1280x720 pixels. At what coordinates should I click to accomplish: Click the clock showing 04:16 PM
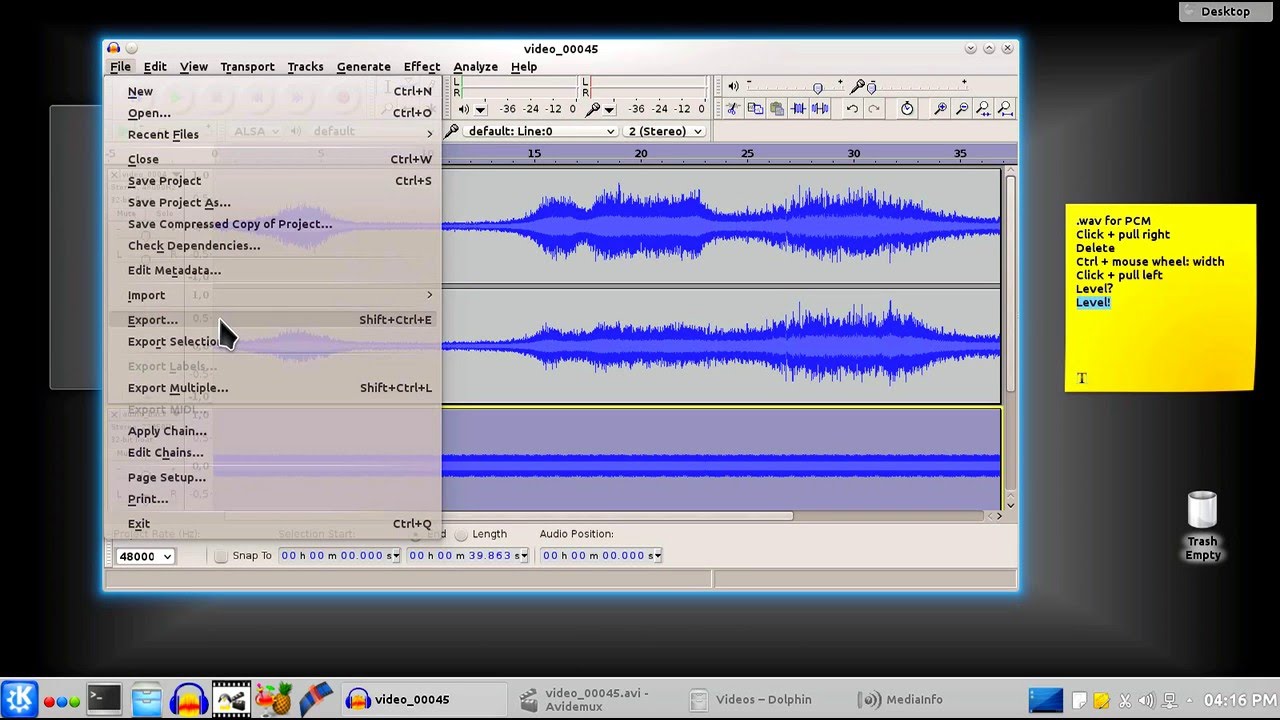click(x=1240, y=700)
